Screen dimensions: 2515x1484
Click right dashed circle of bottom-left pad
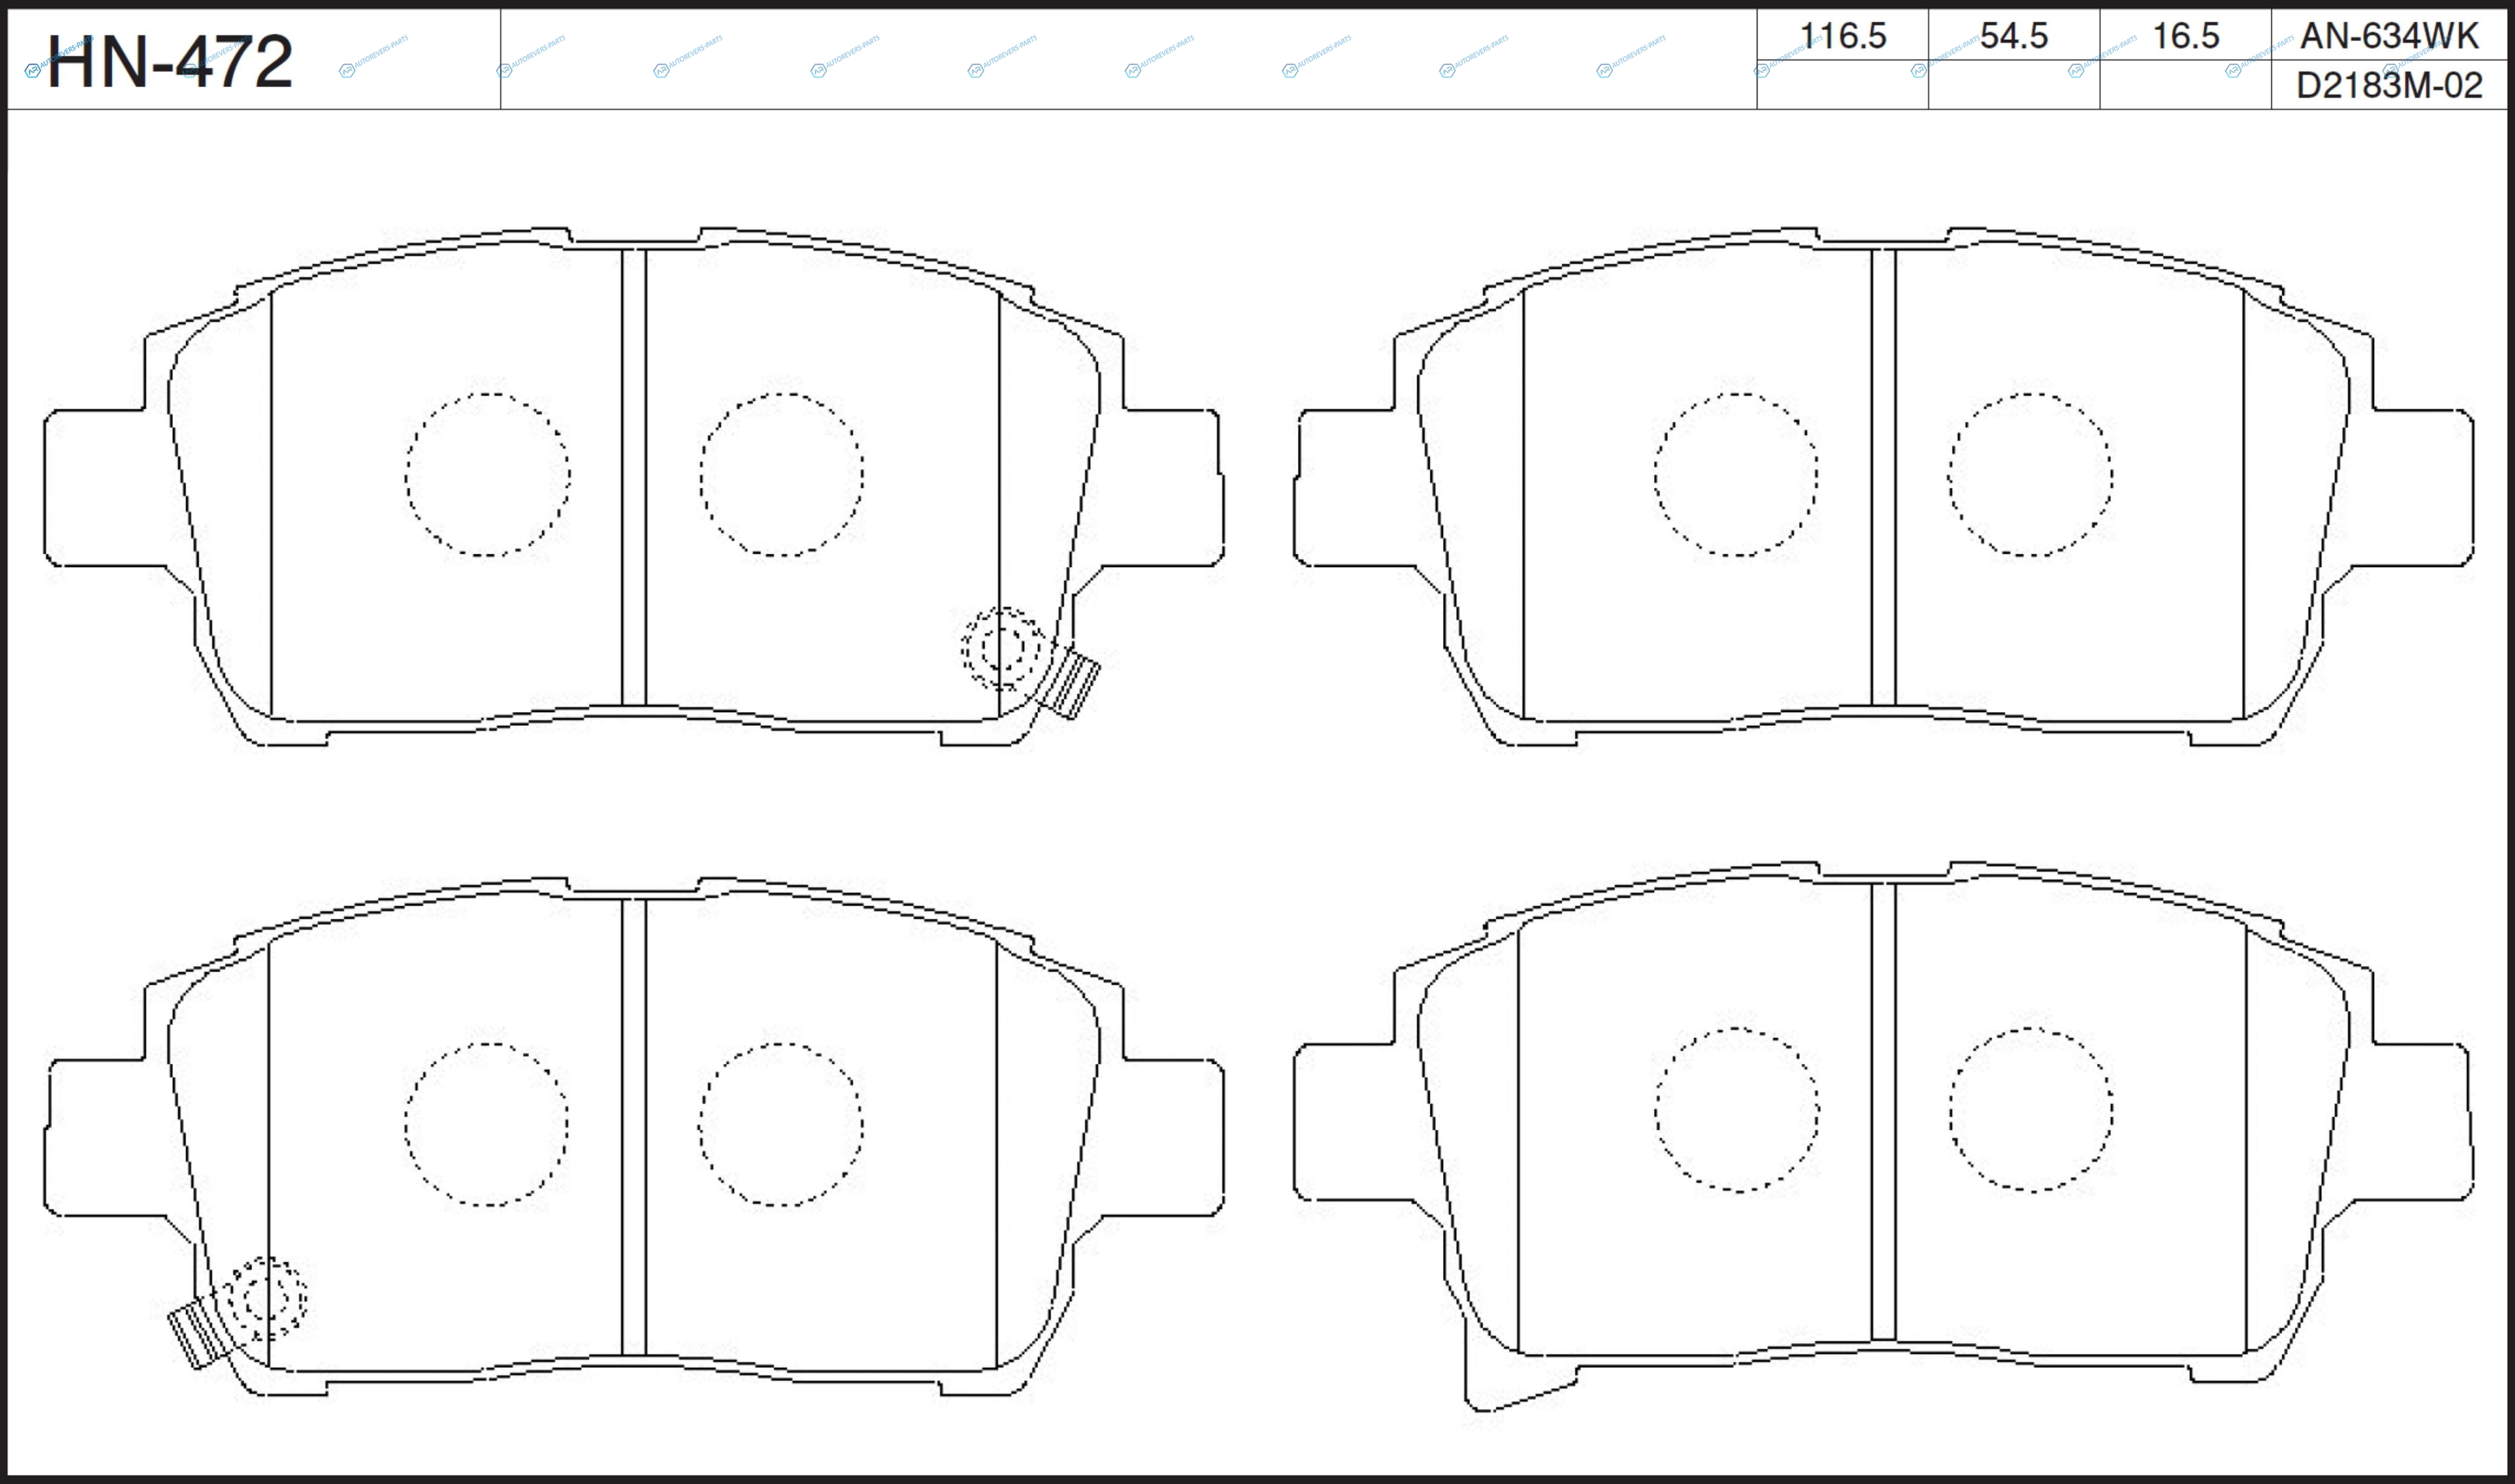[781, 1124]
